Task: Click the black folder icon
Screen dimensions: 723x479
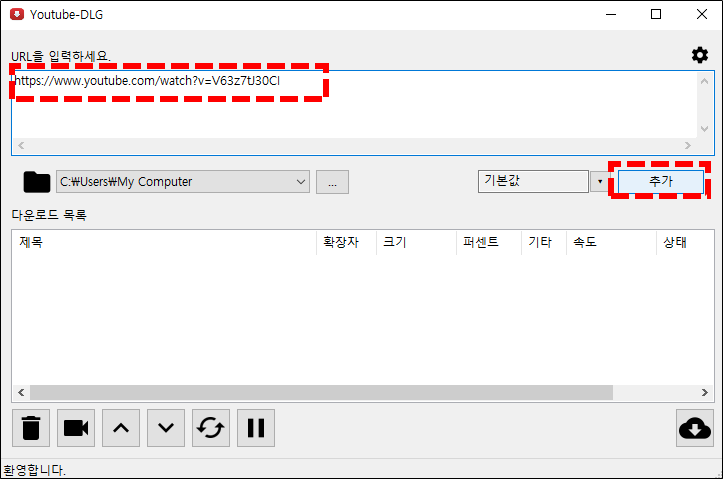Action: pos(37,182)
